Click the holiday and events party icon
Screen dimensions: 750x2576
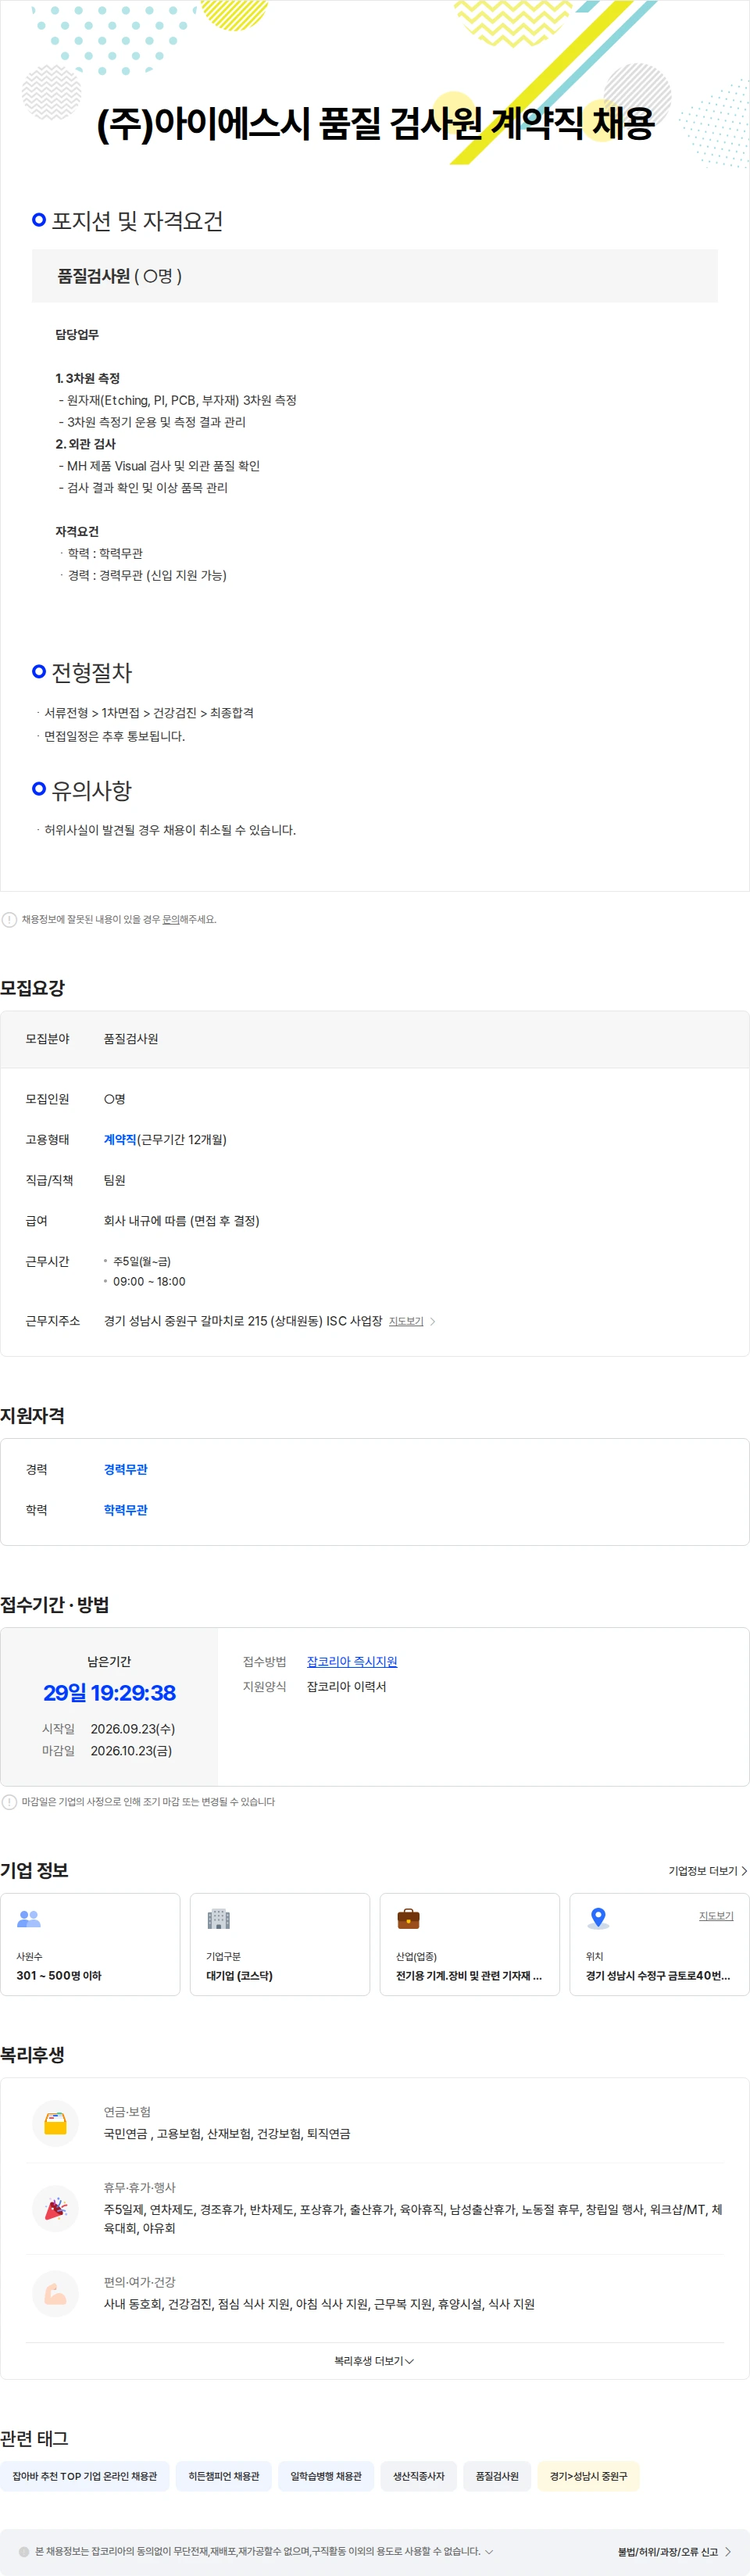[x=56, y=2209]
